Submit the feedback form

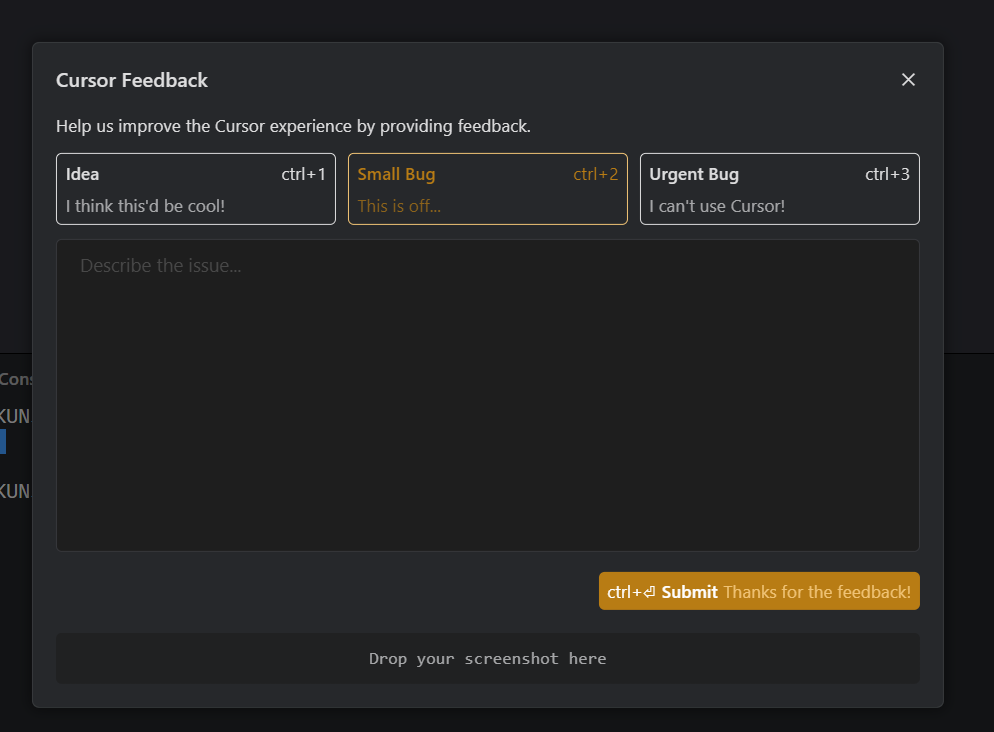pos(689,592)
